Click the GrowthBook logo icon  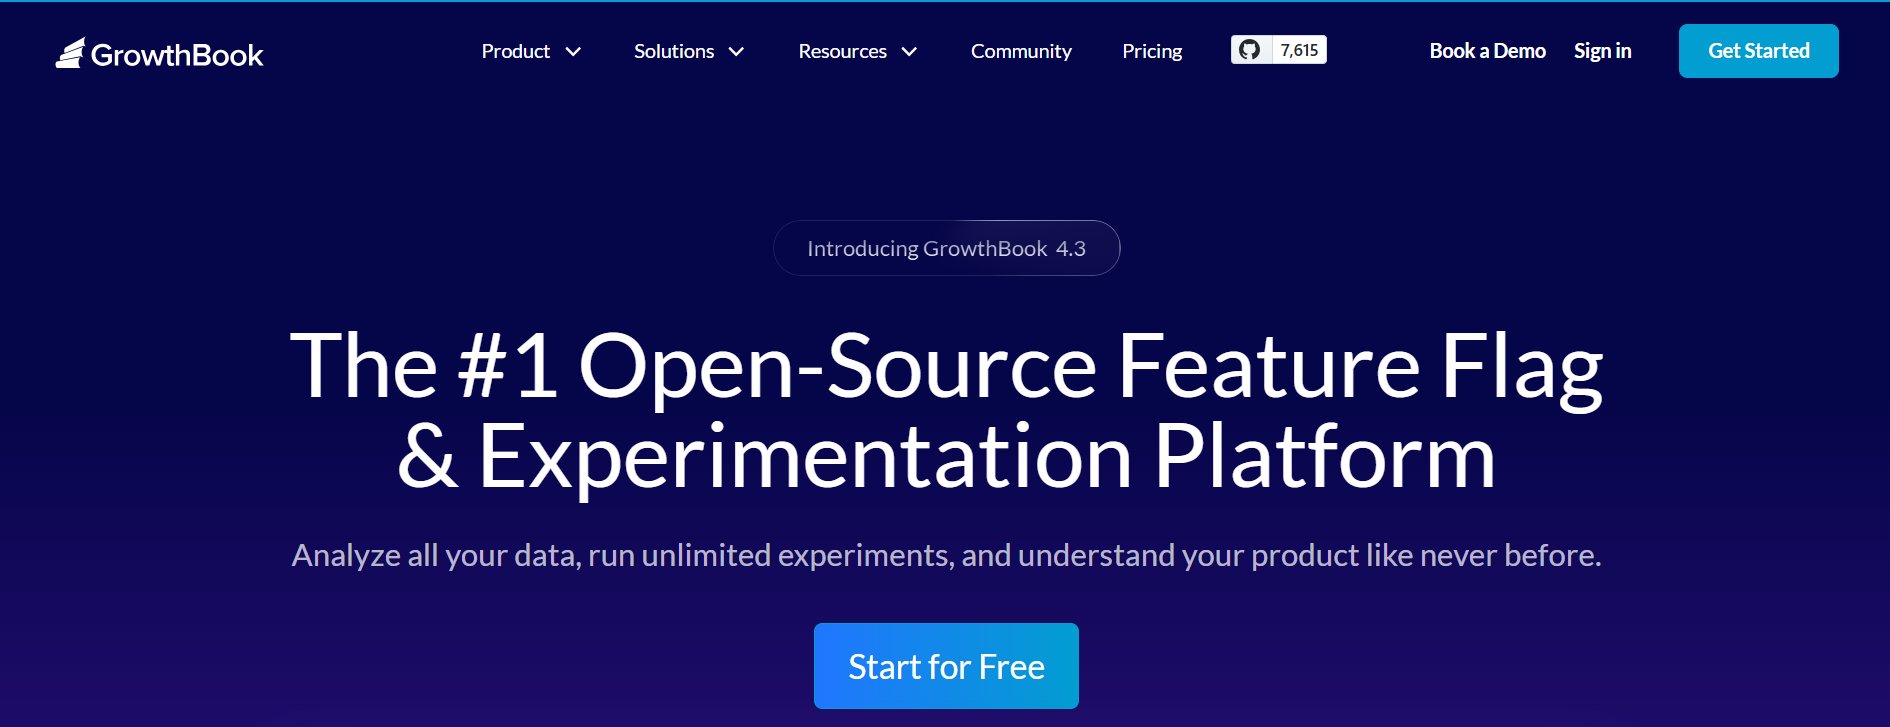(x=70, y=53)
